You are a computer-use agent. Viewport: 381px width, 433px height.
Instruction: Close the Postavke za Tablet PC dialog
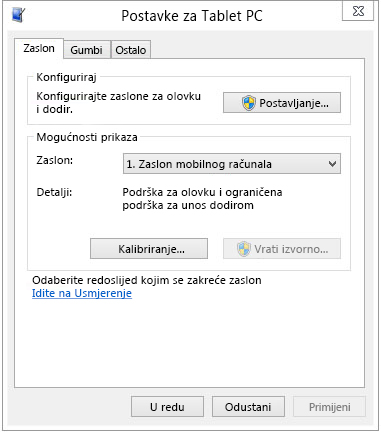[358, 11]
